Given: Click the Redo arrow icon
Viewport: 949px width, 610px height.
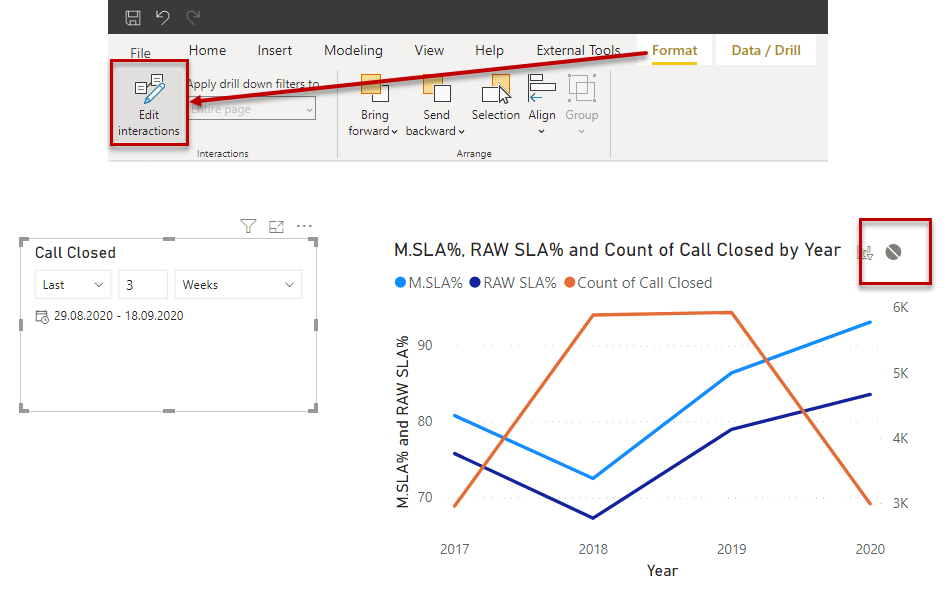Looking at the screenshot, I should coord(193,18).
